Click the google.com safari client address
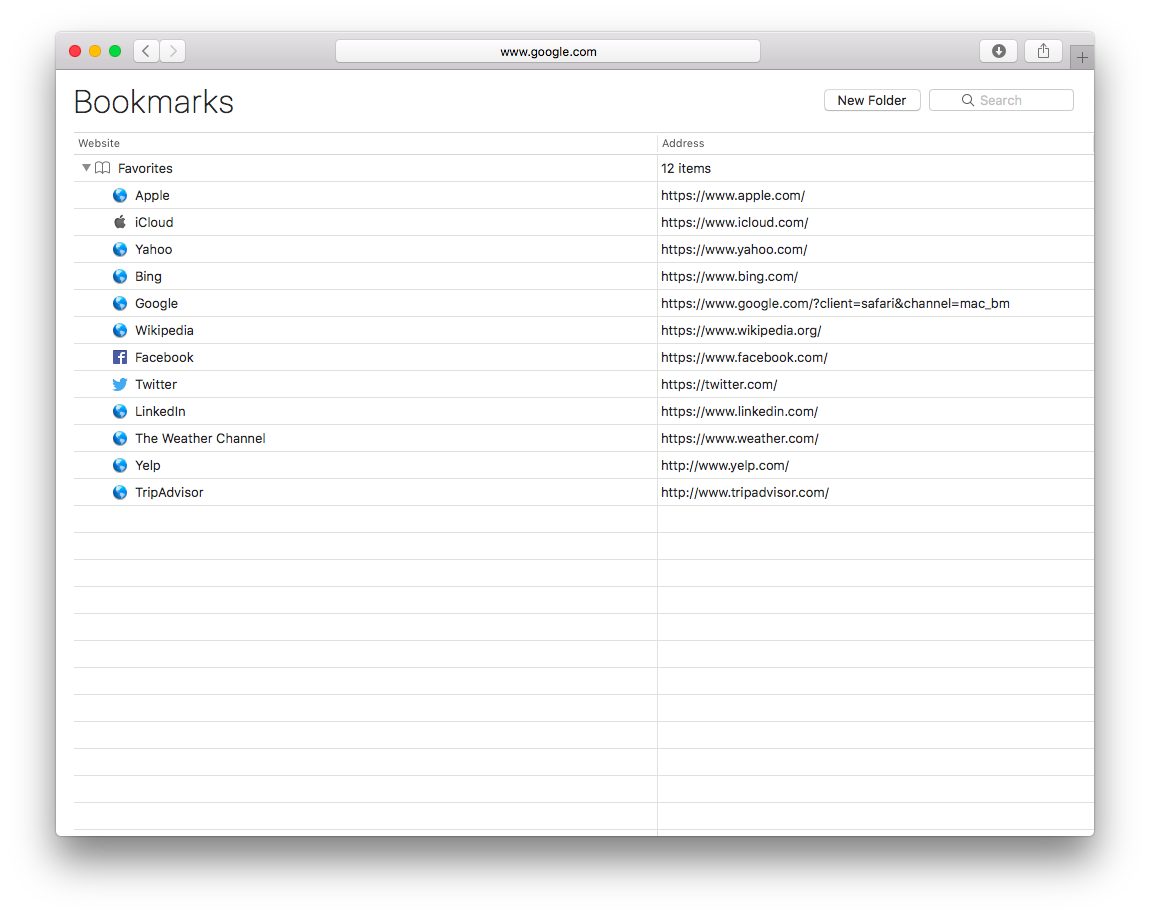This screenshot has height=916, width=1150. click(x=835, y=304)
